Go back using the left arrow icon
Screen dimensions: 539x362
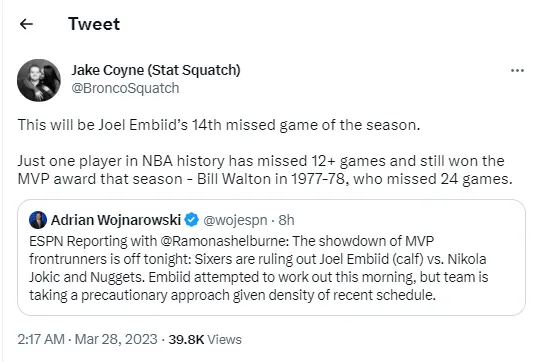26,24
